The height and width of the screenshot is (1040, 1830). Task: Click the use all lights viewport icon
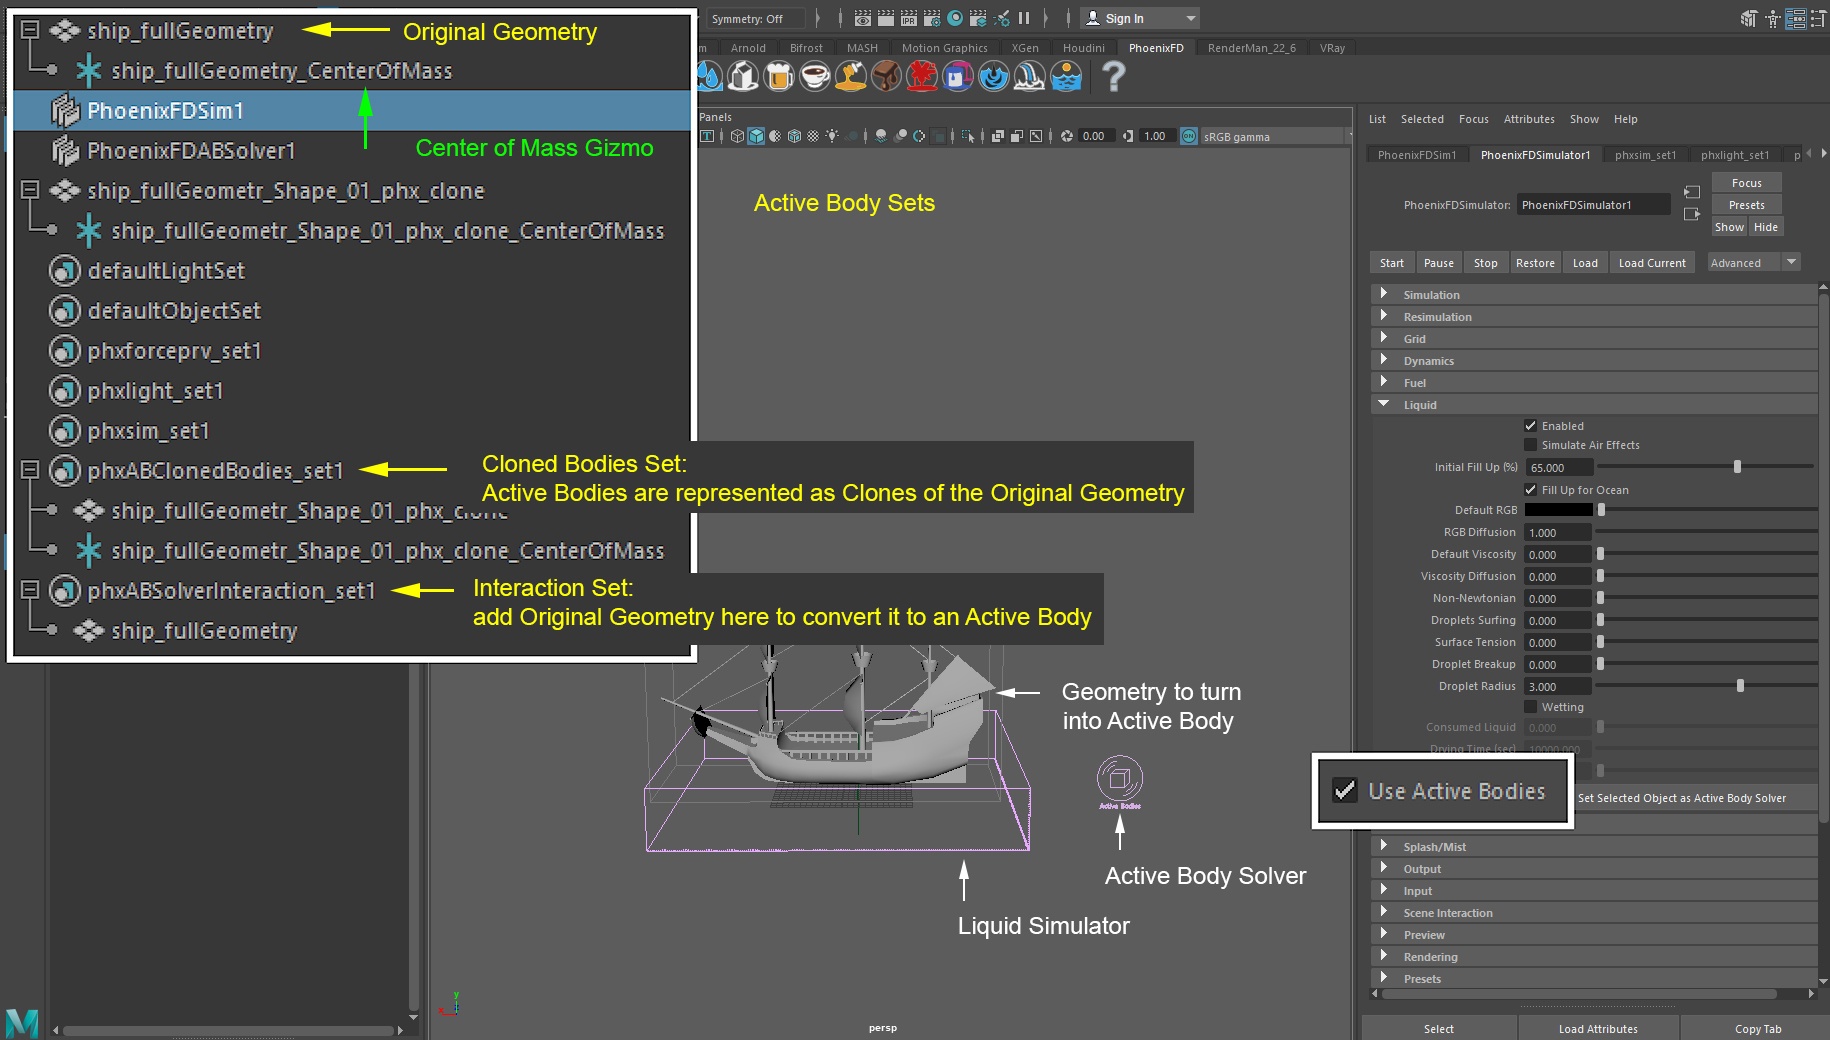click(831, 136)
